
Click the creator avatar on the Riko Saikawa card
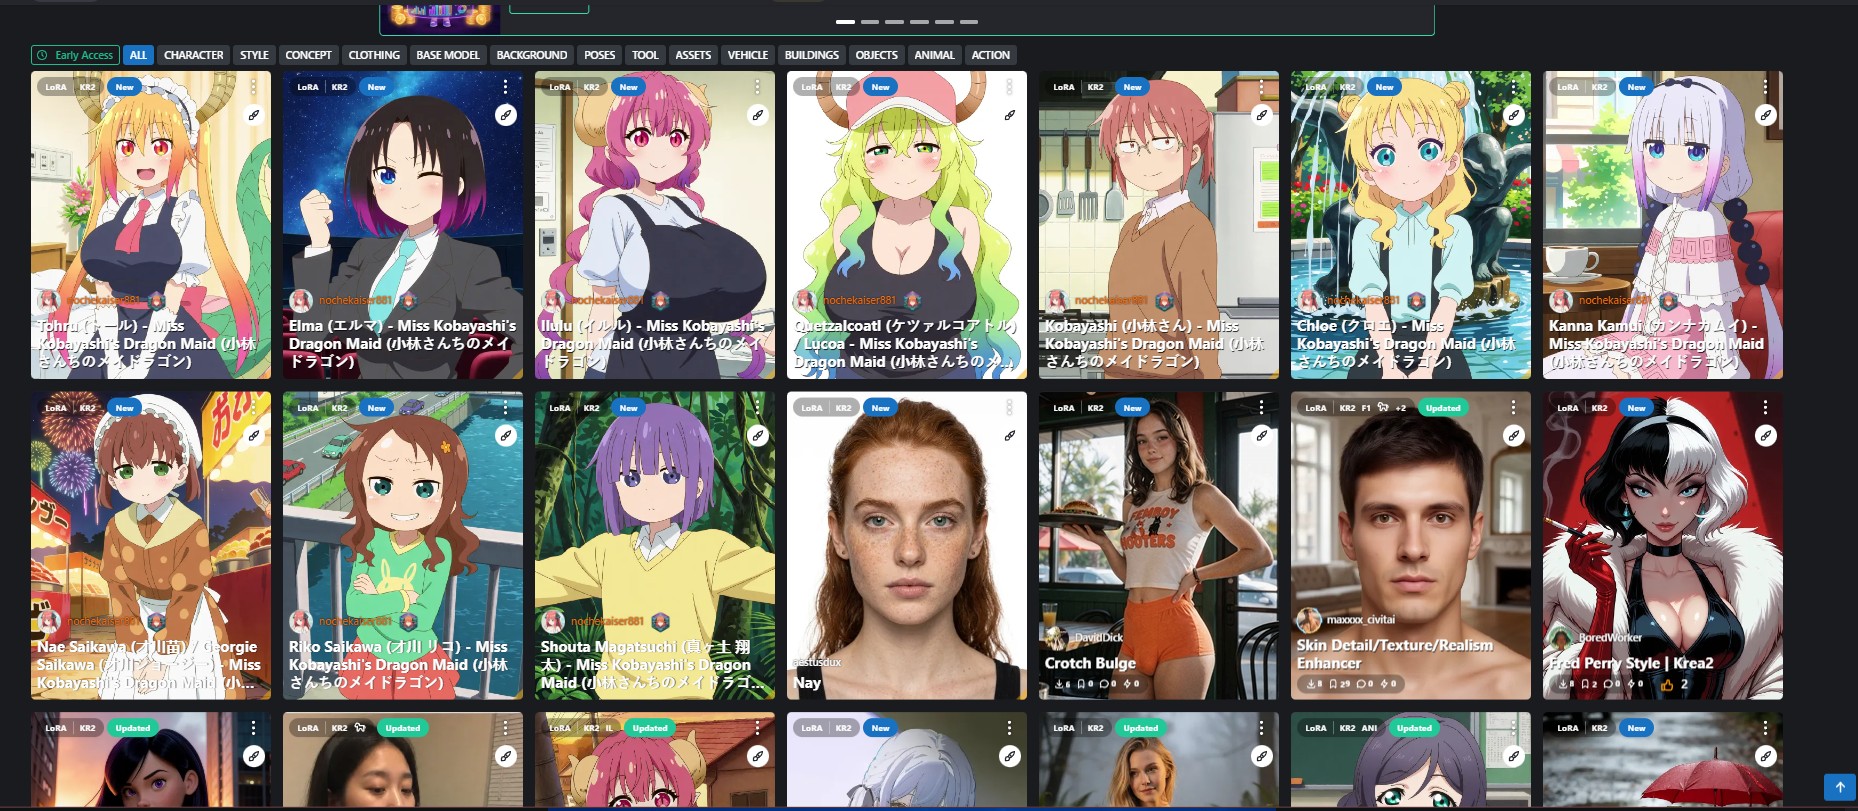tap(301, 621)
